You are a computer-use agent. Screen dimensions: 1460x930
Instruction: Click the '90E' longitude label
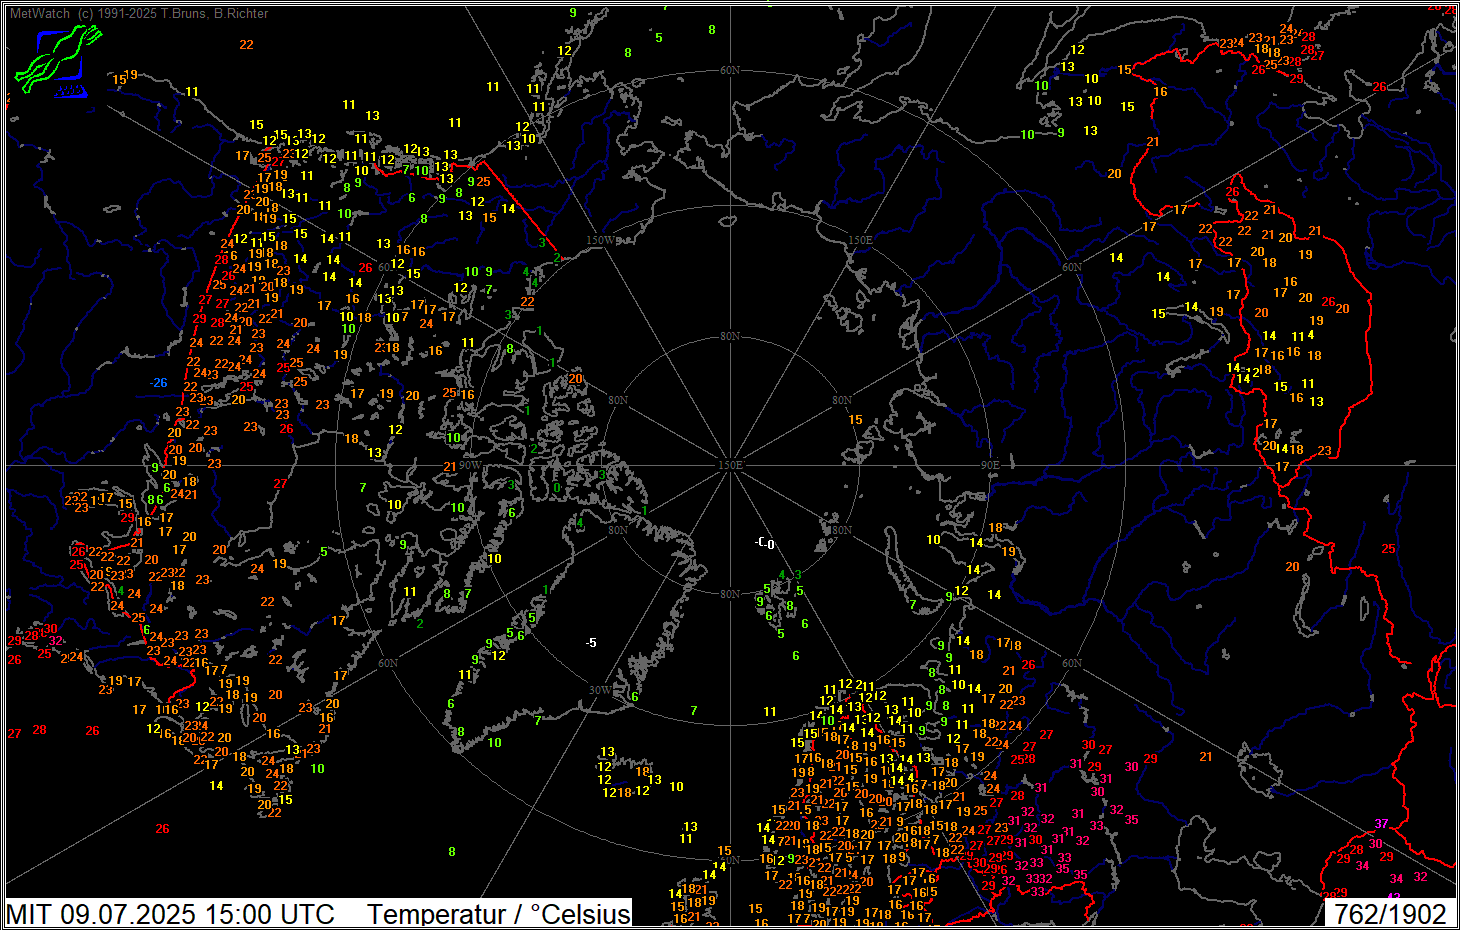point(990,466)
